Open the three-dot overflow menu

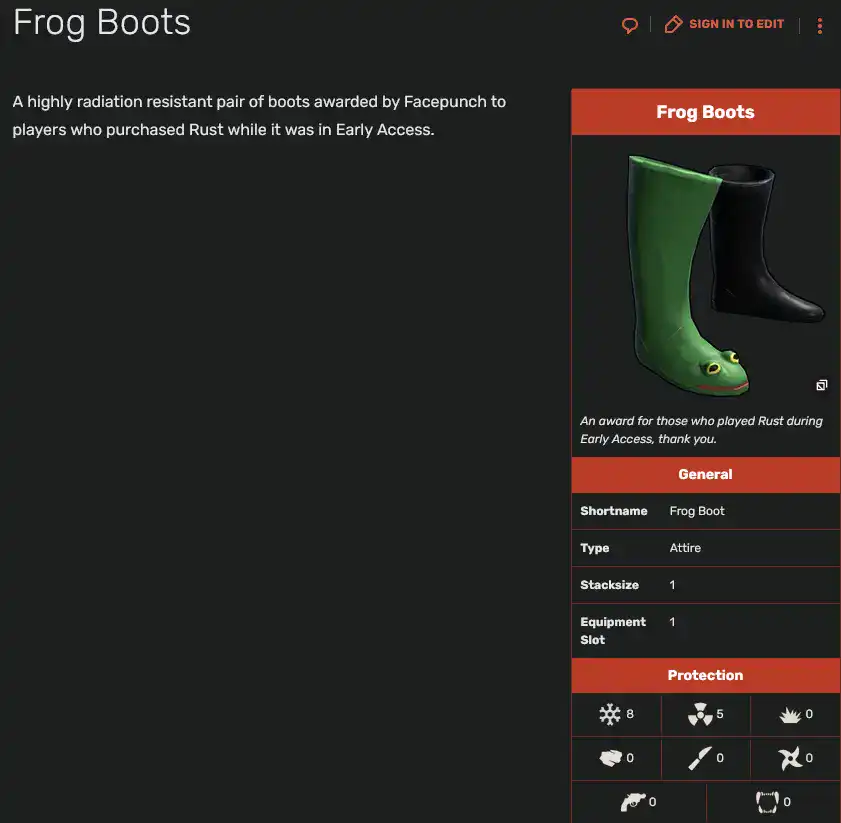[820, 24]
